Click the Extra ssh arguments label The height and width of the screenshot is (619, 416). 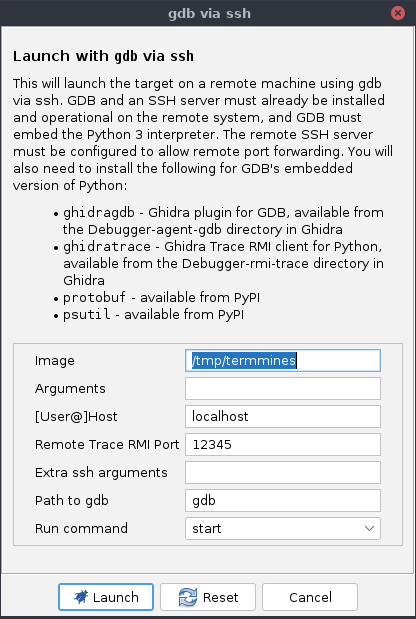101,473
